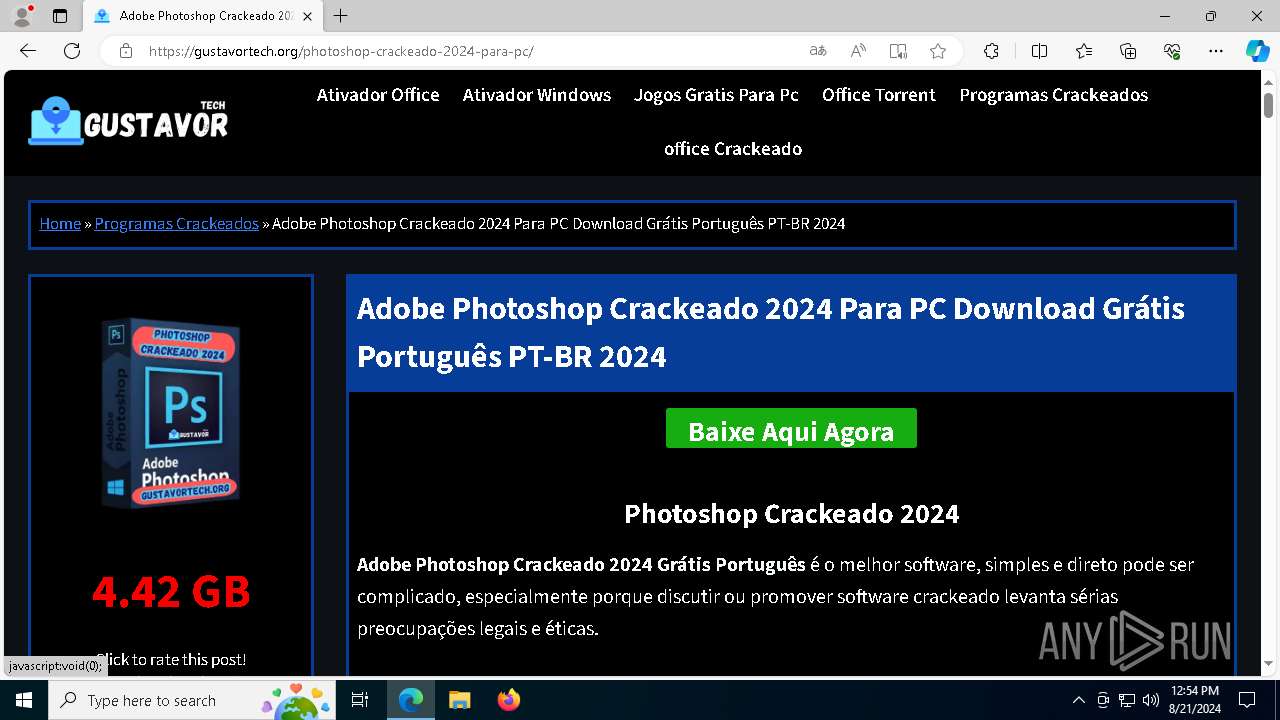
Task: Open the Extensions puzzle icon
Action: point(991,51)
